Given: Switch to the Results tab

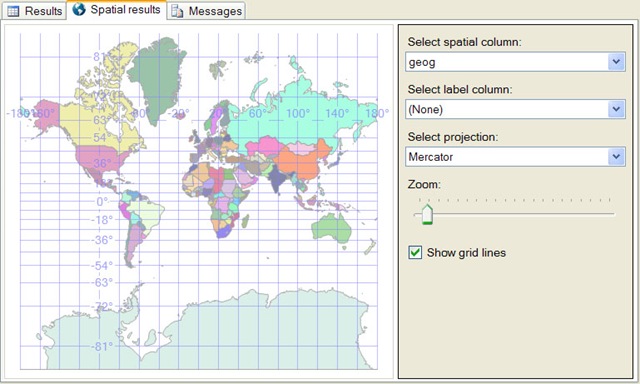Looking at the screenshot, I should tap(34, 11).
